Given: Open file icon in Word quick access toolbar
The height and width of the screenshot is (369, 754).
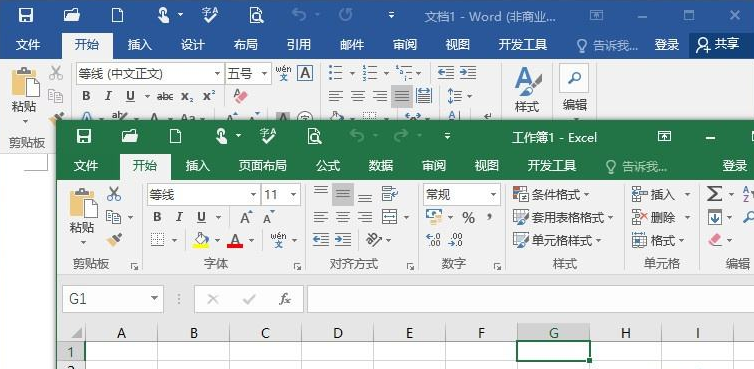Looking at the screenshot, I should pos(72,15).
